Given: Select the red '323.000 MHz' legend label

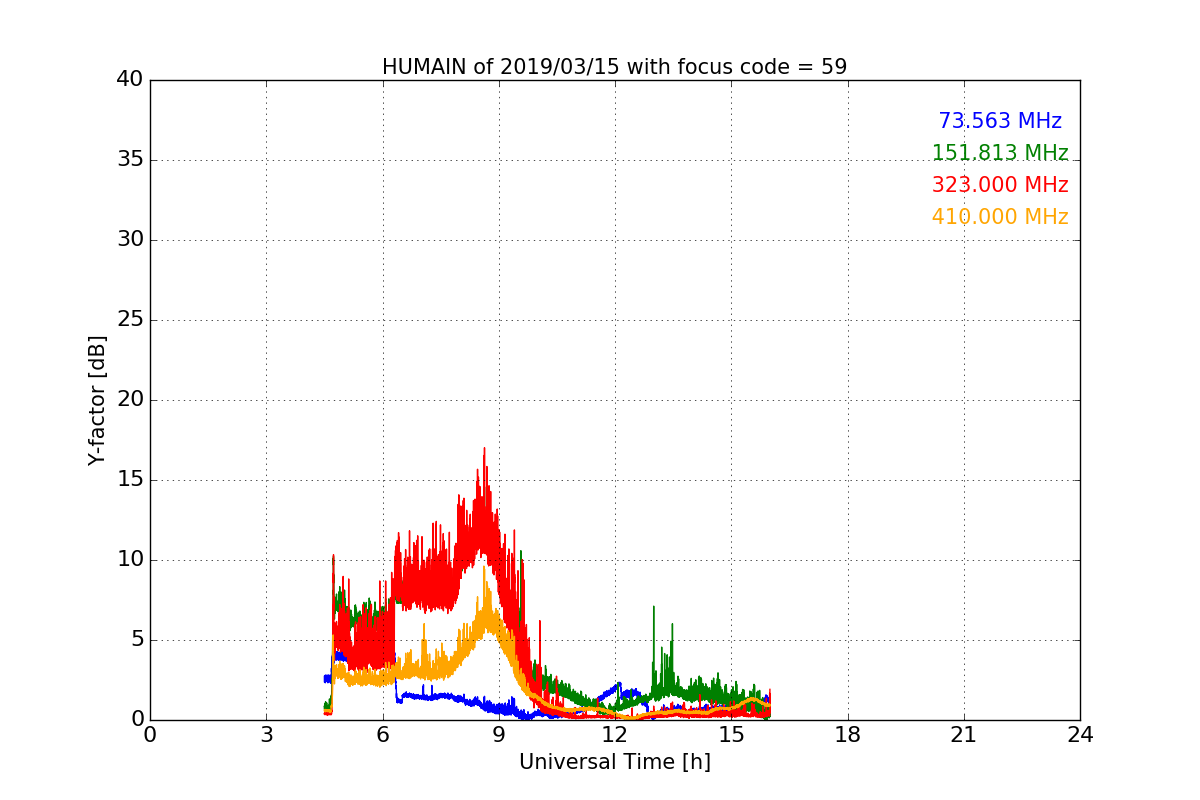Looking at the screenshot, I should 1000,185.
